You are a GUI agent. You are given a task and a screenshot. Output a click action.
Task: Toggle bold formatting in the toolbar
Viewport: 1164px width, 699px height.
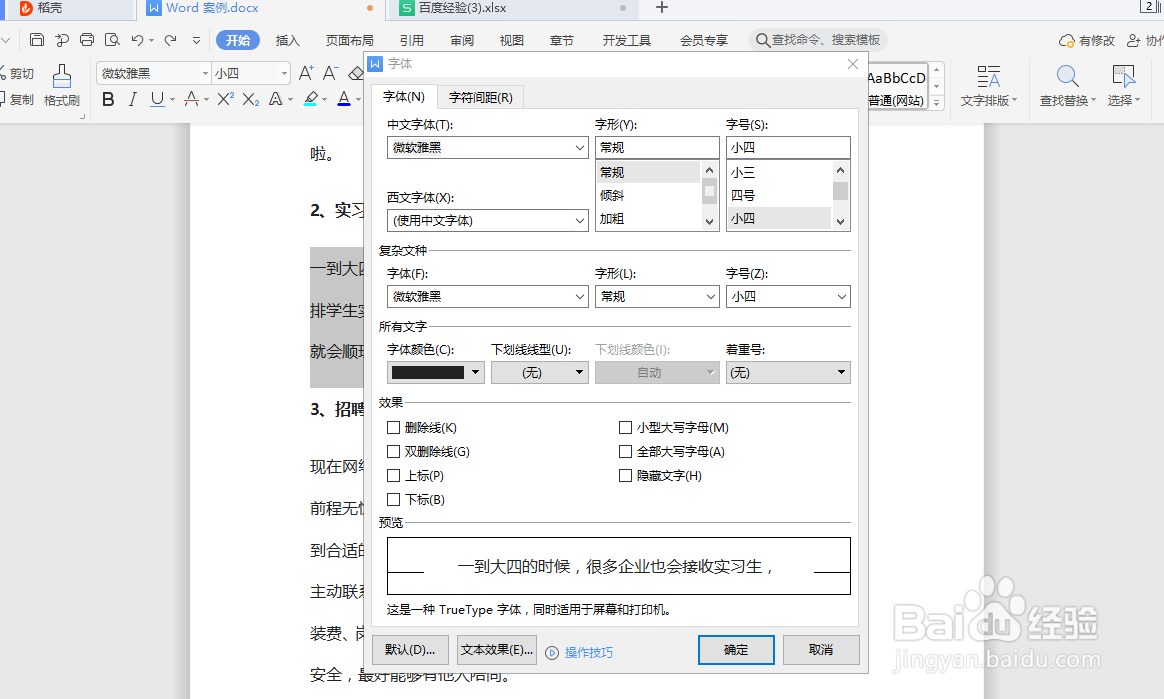coord(108,98)
